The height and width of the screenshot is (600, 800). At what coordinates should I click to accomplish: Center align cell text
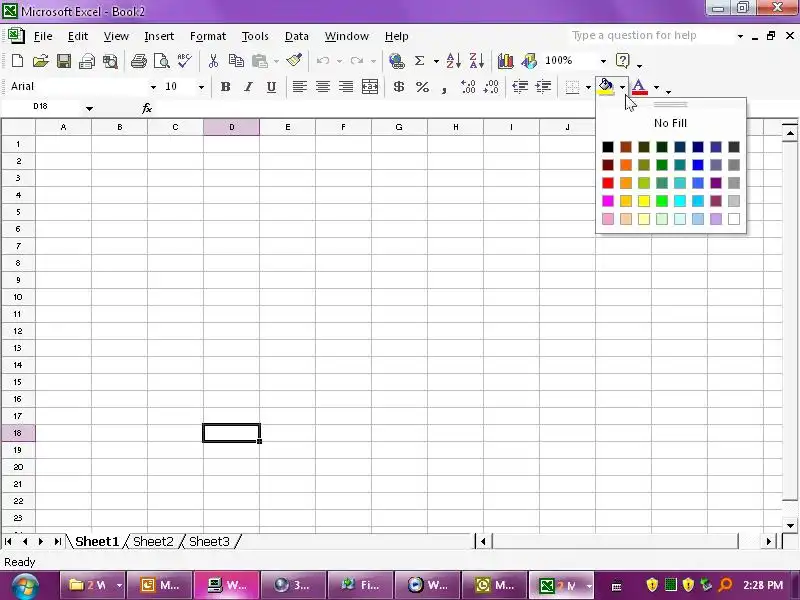(x=322, y=87)
